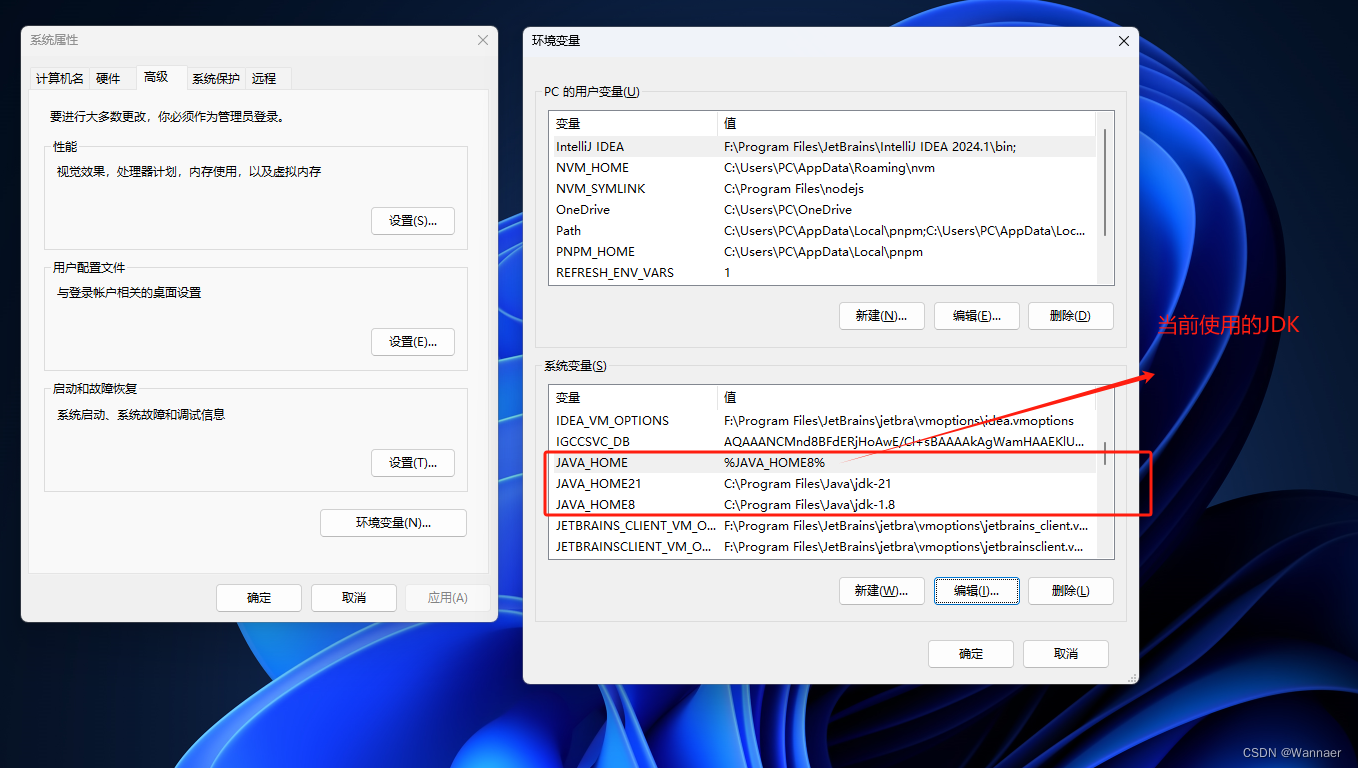Click 删除(D) for user variables
This screenshot has height=768, width=1358.
pos(1070,316)
